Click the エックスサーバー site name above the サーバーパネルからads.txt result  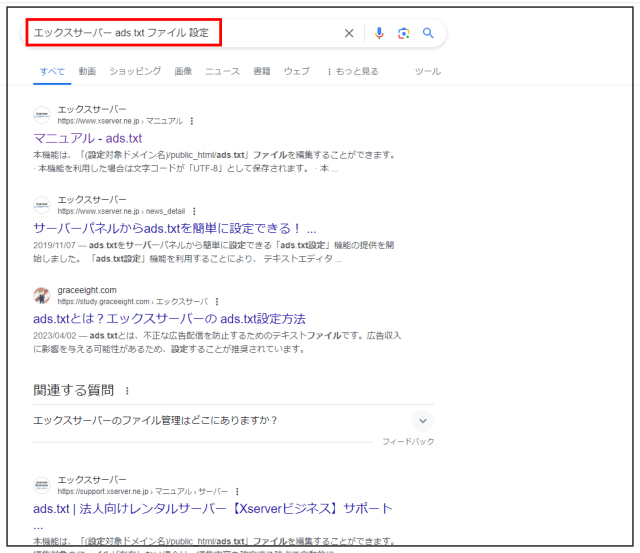pyautogui.click(x=92, y=200)
